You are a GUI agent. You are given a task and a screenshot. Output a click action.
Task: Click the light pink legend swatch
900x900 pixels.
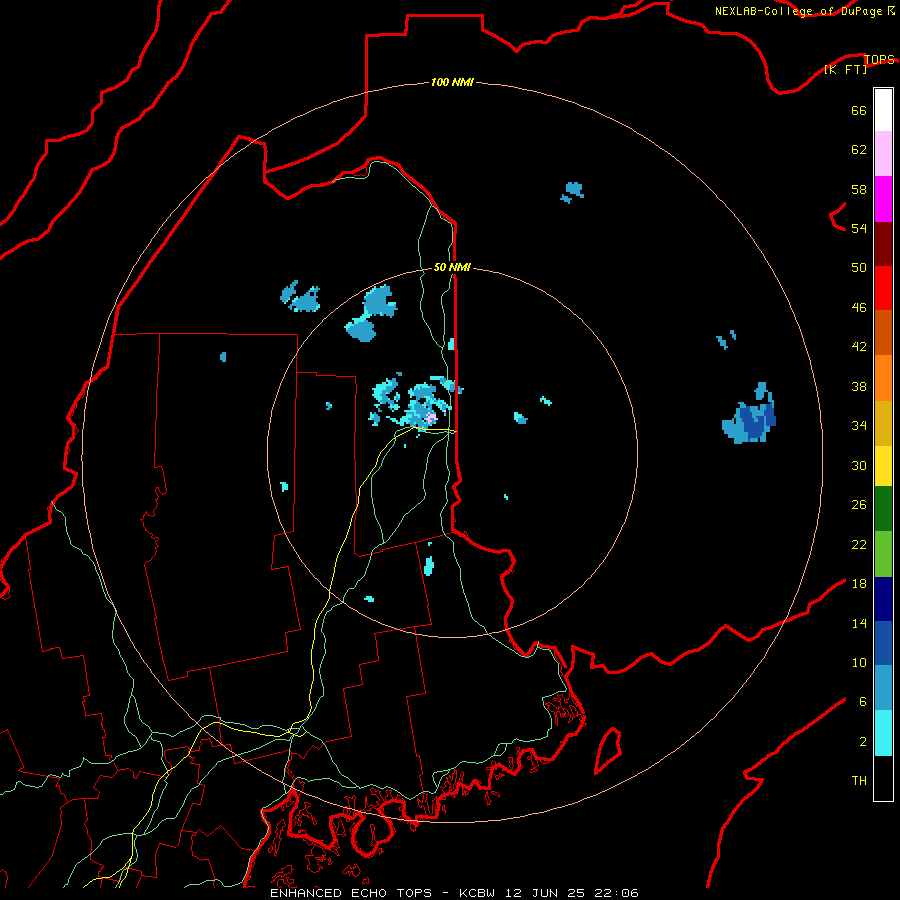pos(883,154)
